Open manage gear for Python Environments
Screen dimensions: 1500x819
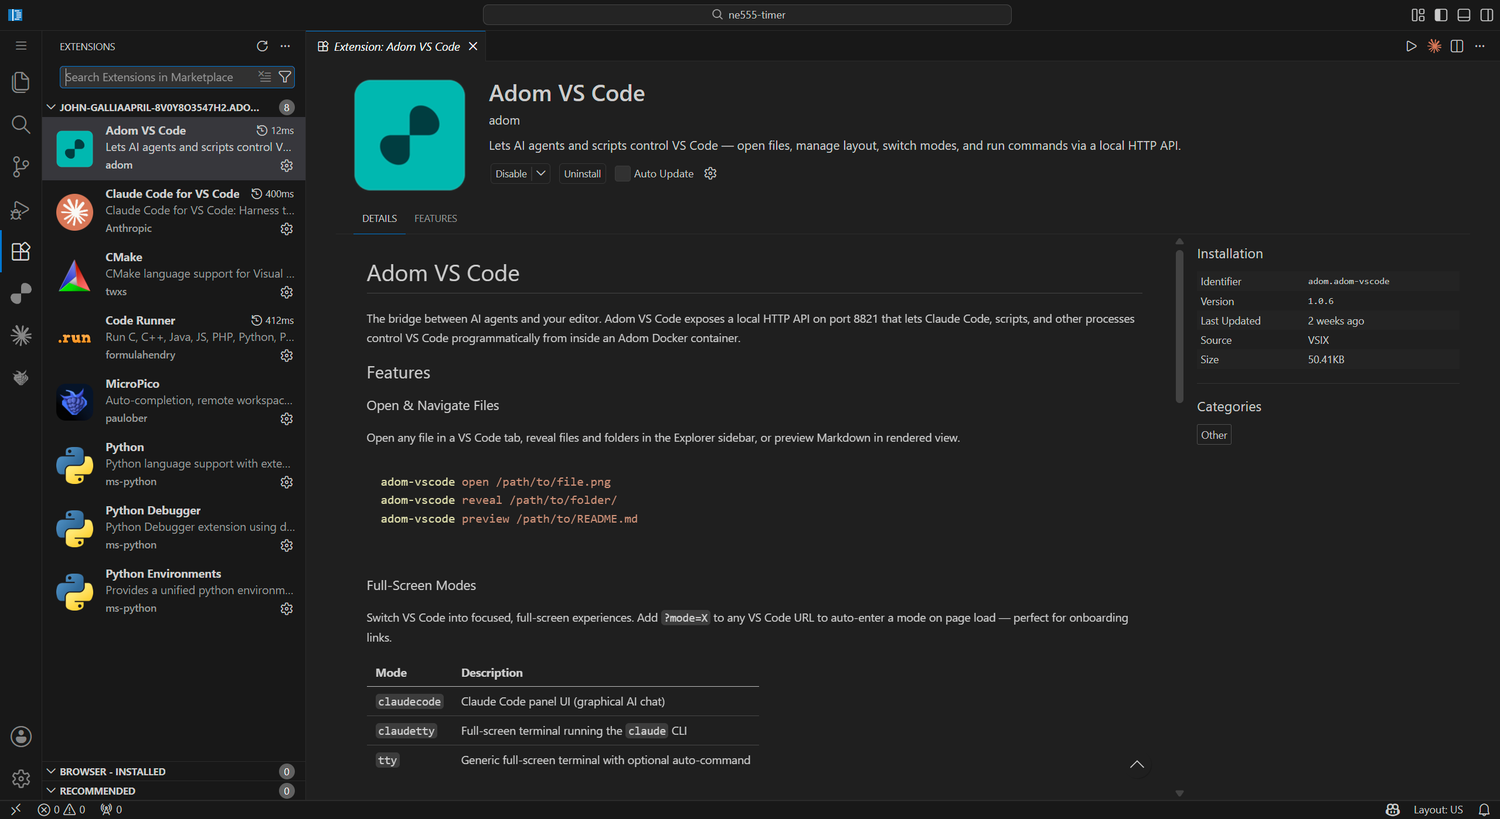[287, 609]
